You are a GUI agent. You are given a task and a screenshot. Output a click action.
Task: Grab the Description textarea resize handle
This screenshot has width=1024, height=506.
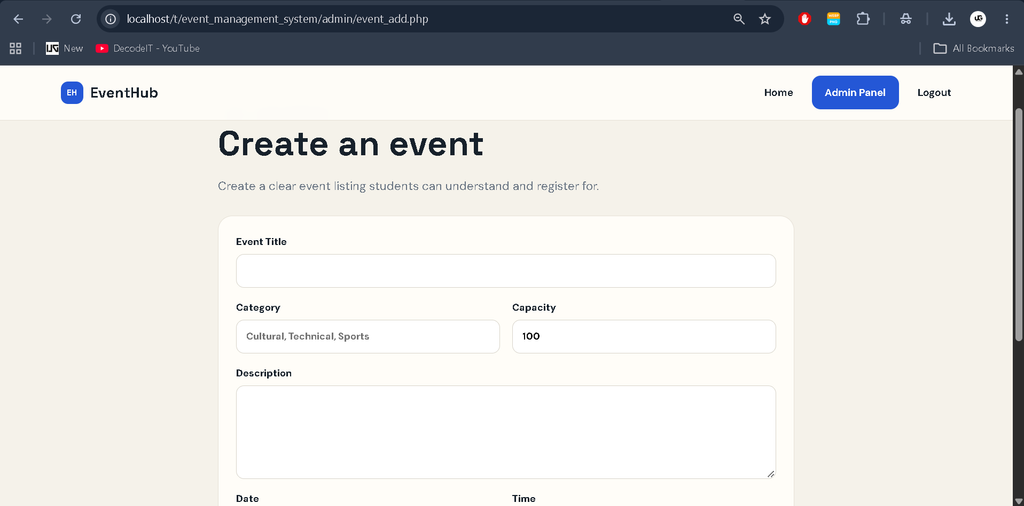(x=771, y=473)
